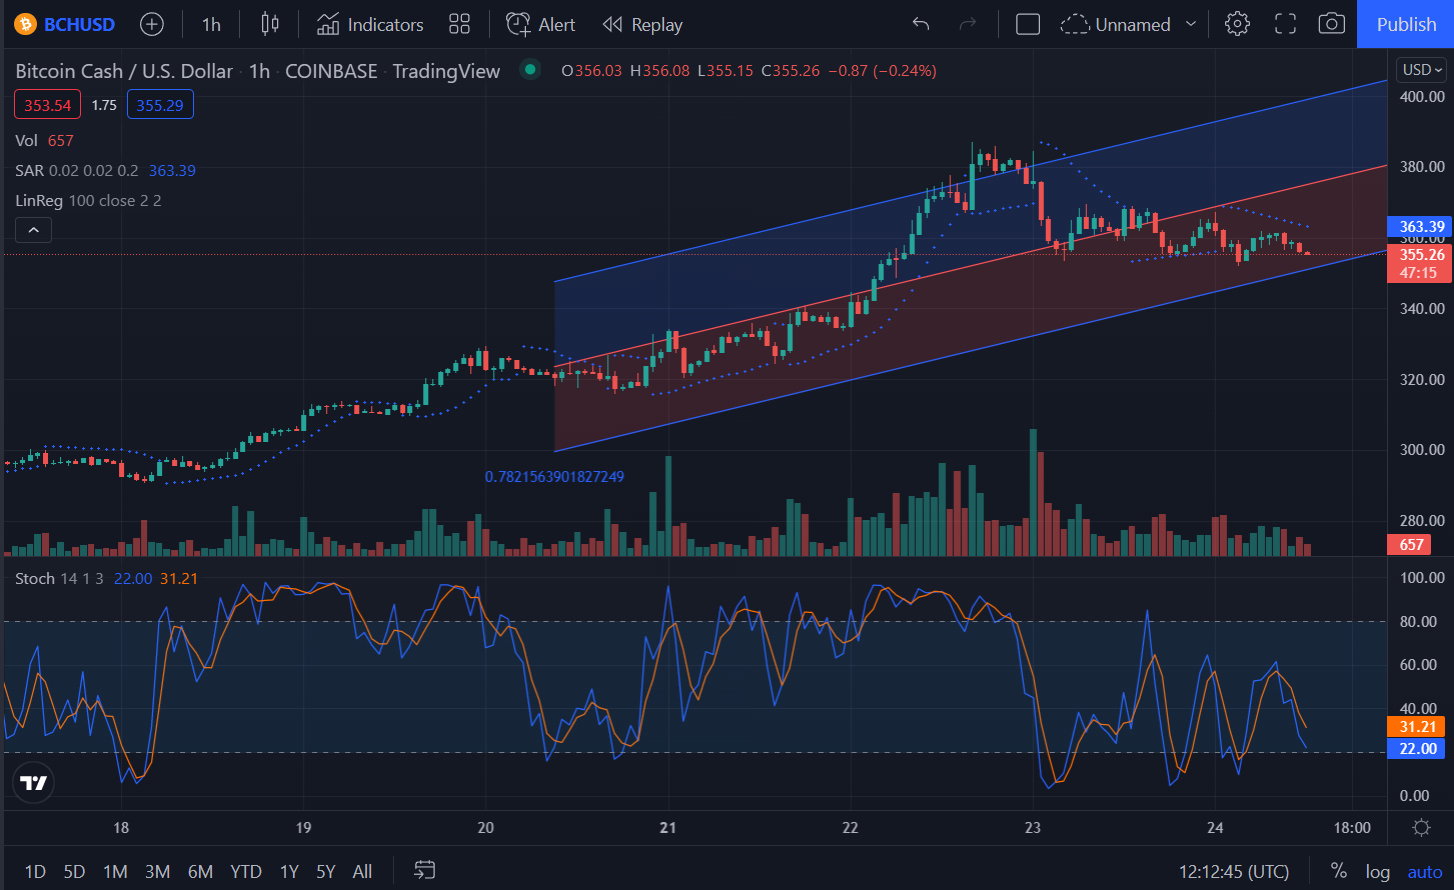Set date range to 1Y

click(x=289, y=872)
